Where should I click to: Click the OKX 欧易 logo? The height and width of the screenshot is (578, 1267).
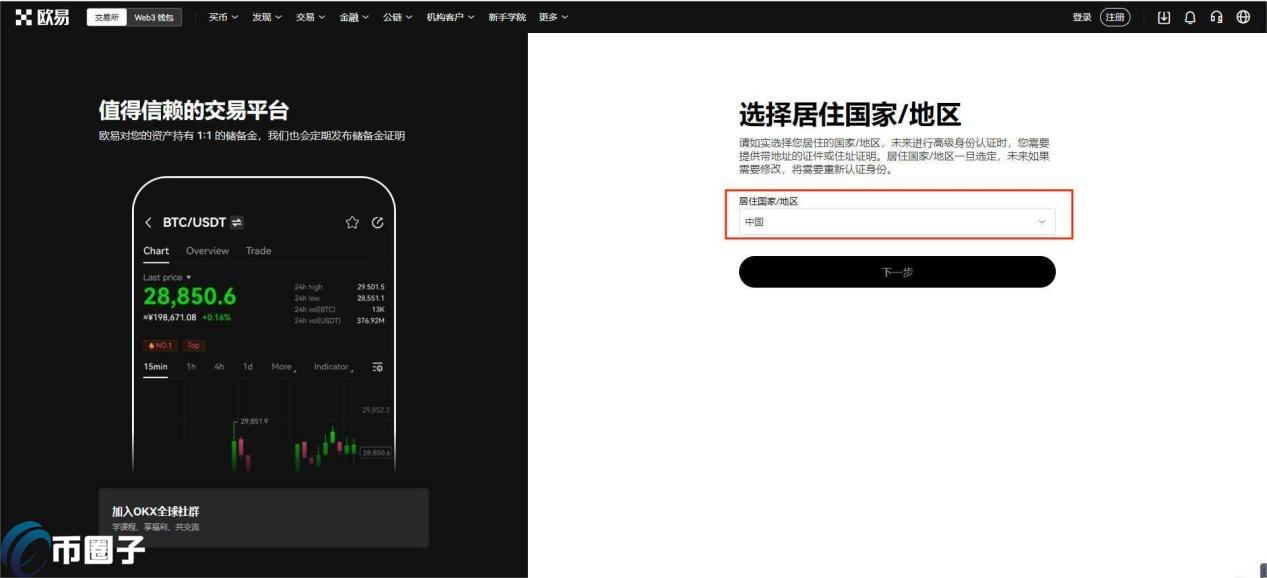(42, 17)
